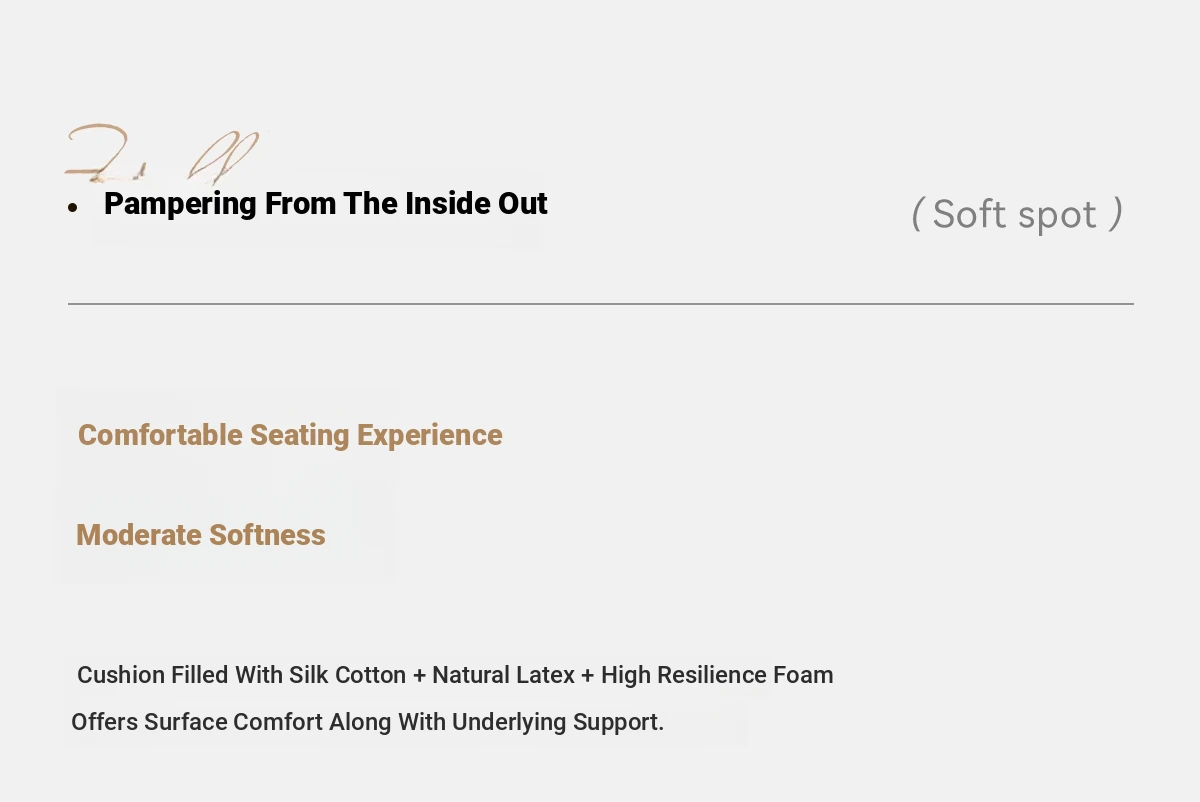Click the word Offers starting the last line
Screen dimensions: 1200x802
(104, 722)
